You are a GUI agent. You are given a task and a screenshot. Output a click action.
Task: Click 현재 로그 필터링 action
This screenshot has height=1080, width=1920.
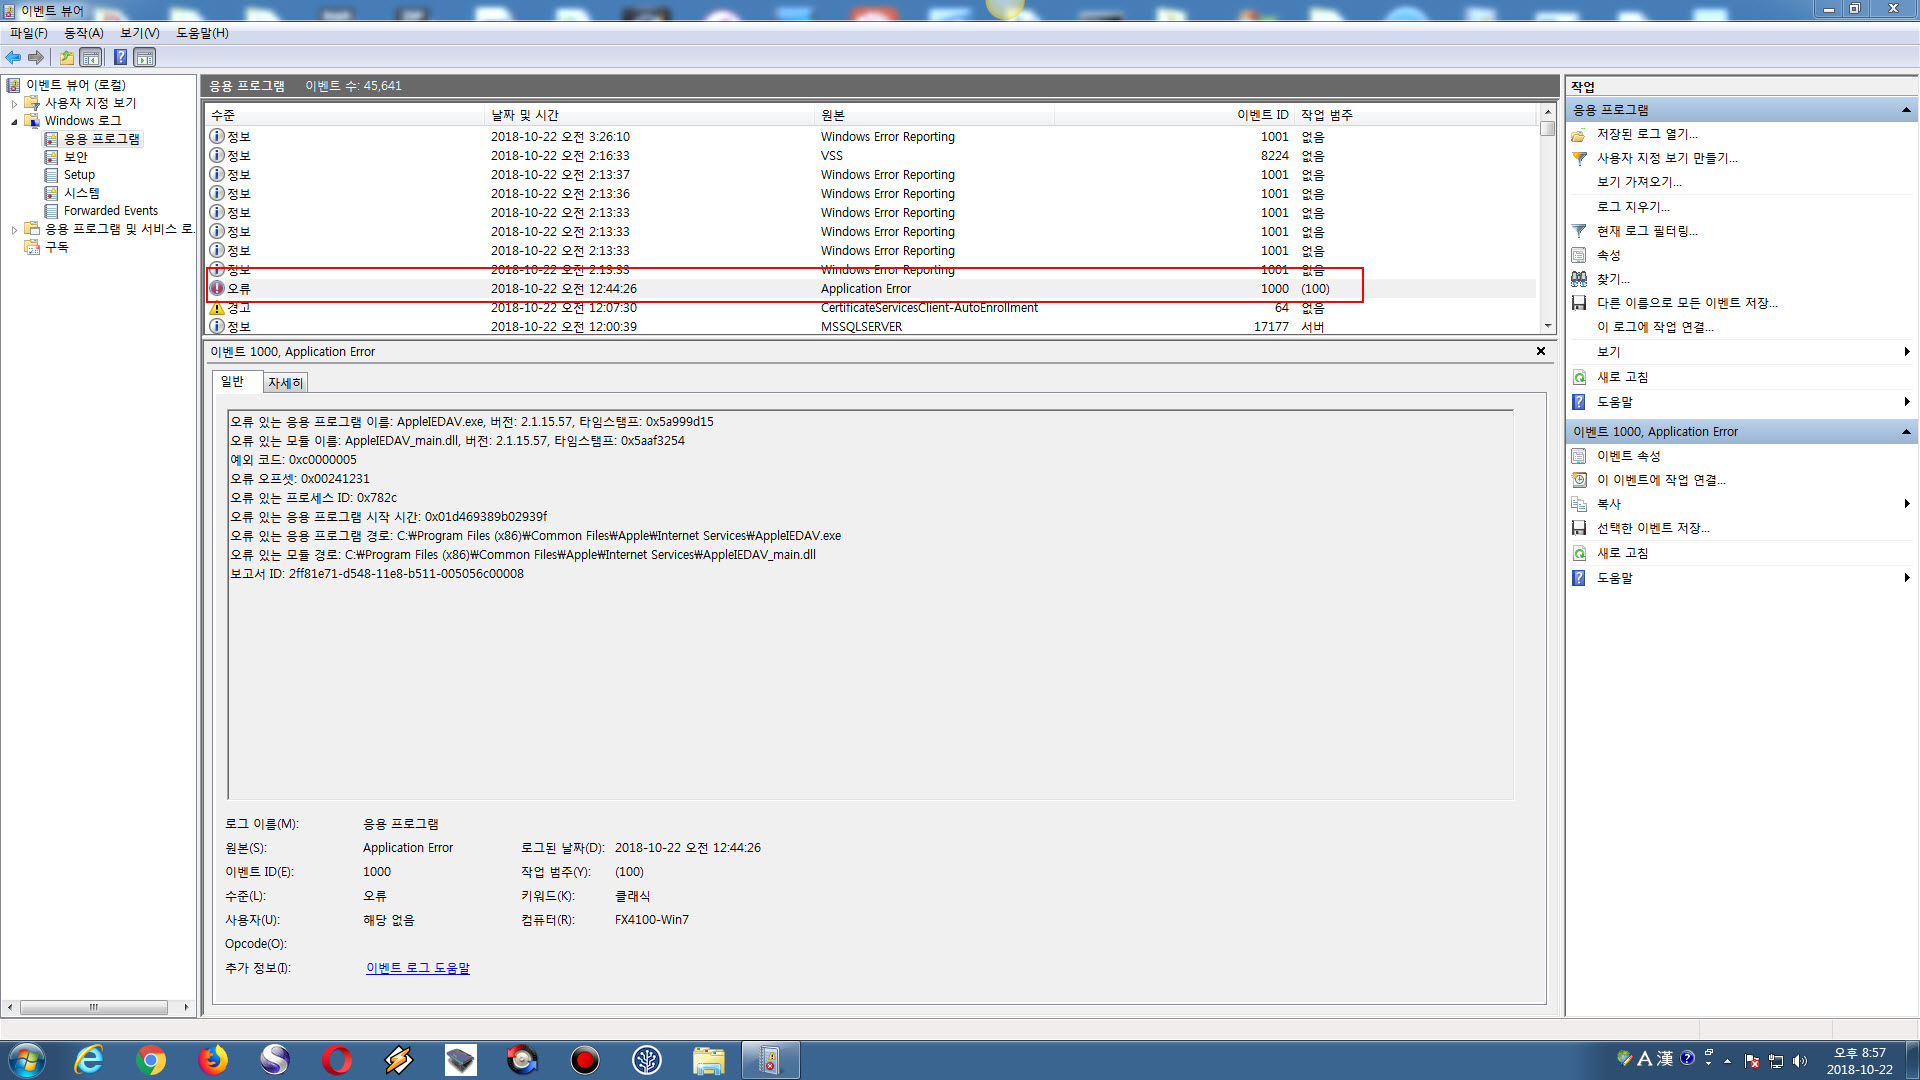pyautogui.click(x=1647, y=231)
